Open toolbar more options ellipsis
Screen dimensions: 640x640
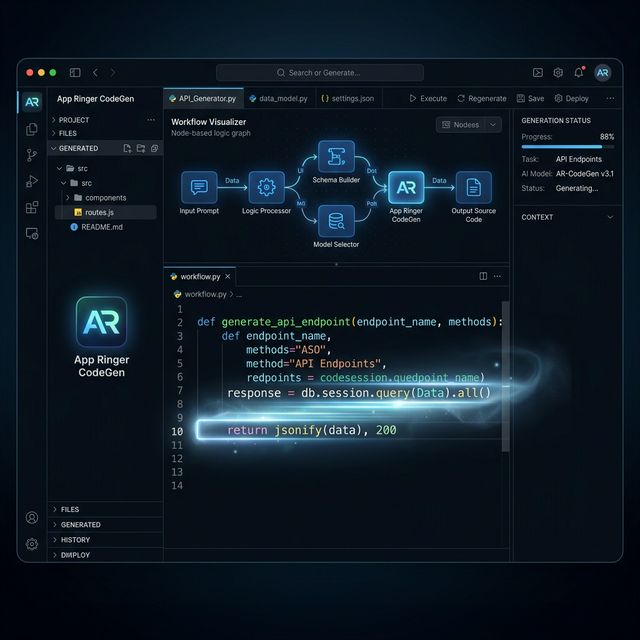[610, 98]
